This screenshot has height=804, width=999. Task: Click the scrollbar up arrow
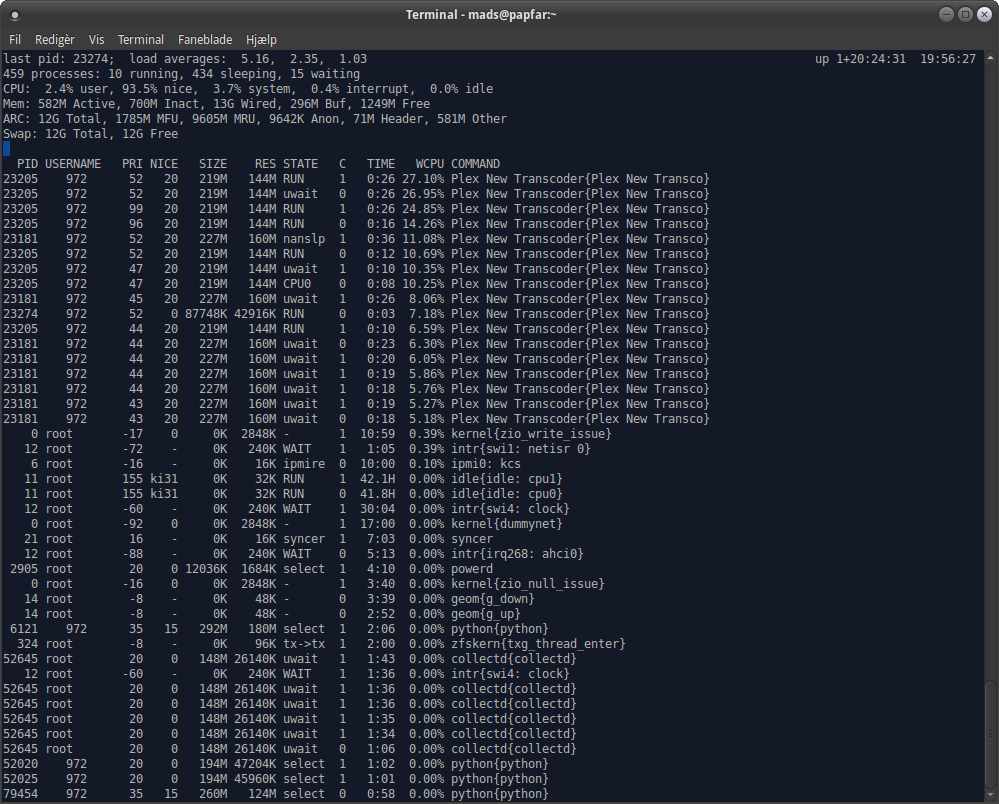click(x=990, y=58)
